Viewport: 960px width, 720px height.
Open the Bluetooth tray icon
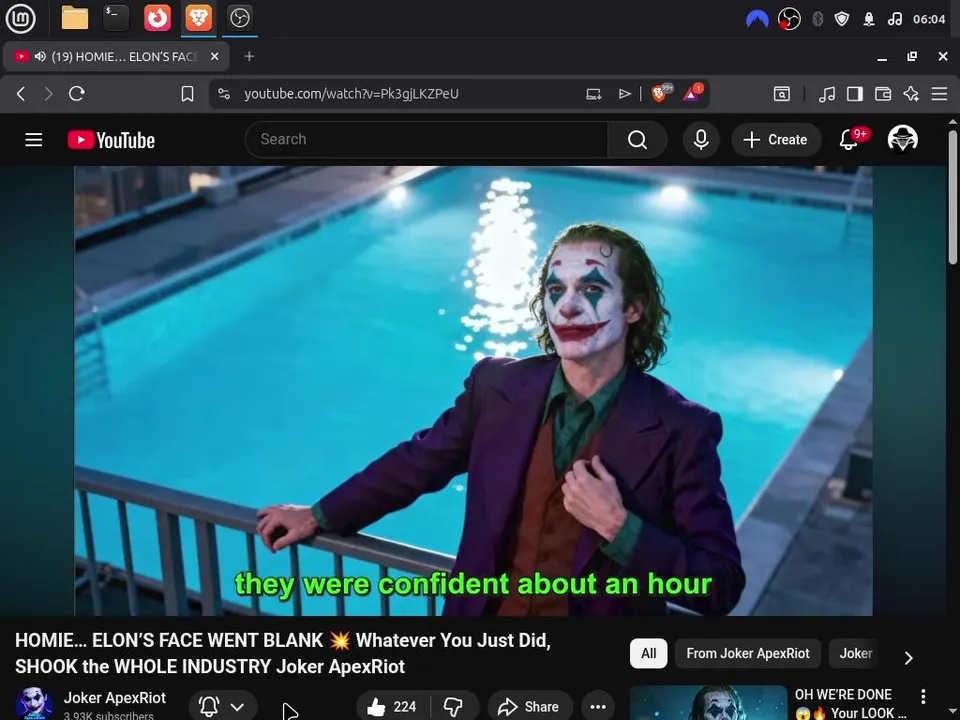click(x=817, y=19)
